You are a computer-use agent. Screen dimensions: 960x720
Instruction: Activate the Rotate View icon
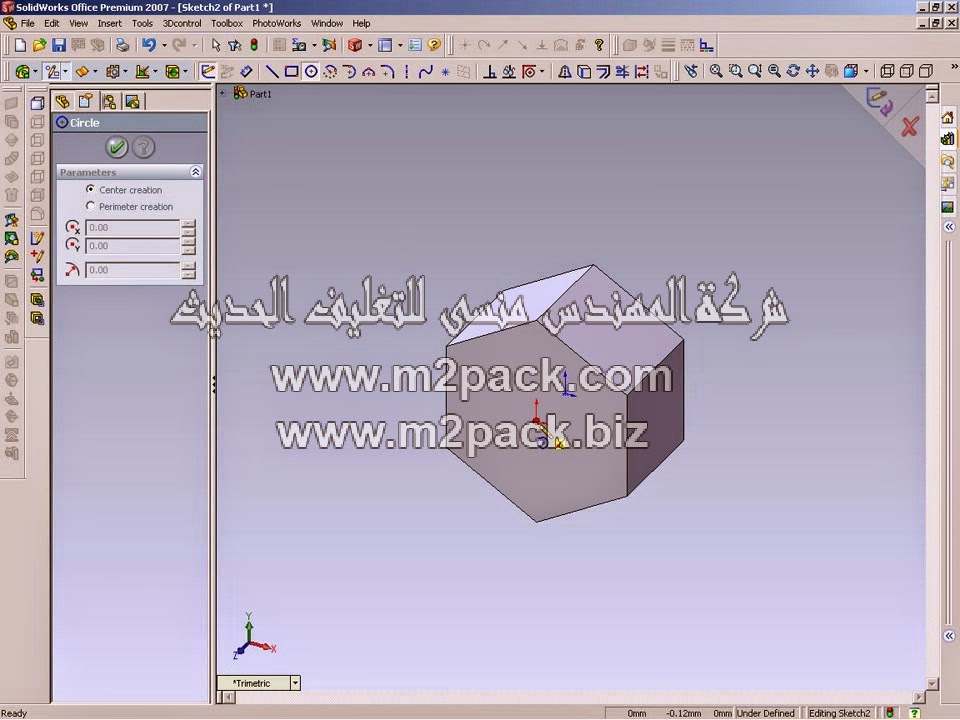[x=793, y=72]
